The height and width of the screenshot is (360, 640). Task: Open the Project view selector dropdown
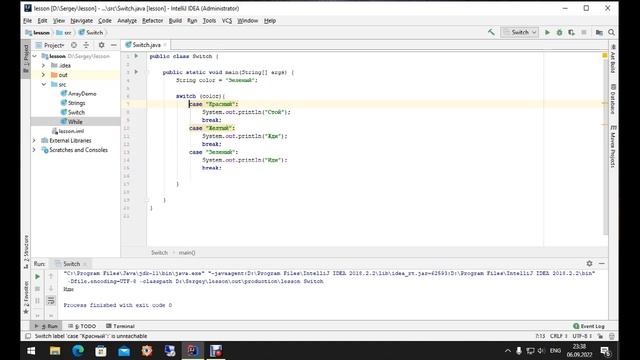coord(50,45)
